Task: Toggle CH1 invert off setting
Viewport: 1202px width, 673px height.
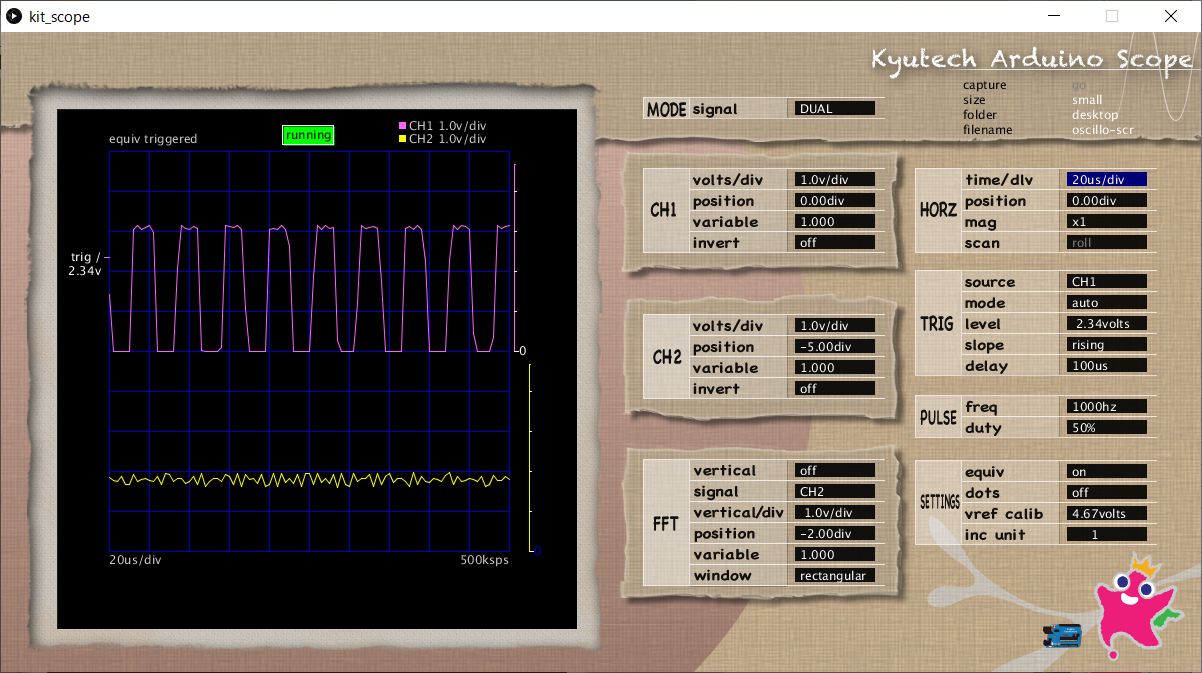Action: tap(835, 242)
